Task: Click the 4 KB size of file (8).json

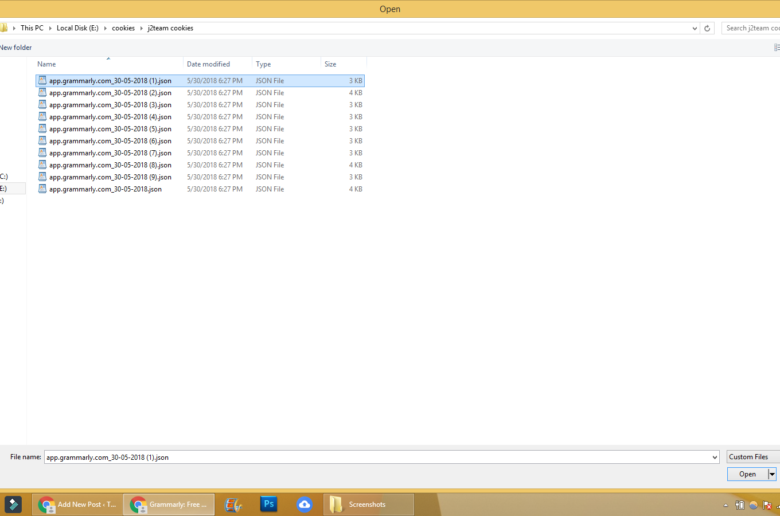Action: click(x=355, y=165)
